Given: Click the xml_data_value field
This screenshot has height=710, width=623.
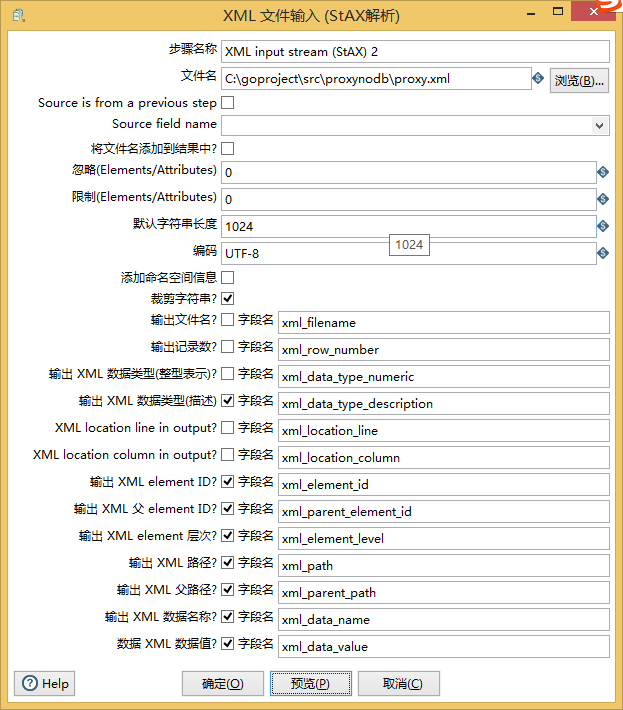Looking at the screenshot, I should coord(444,647).
